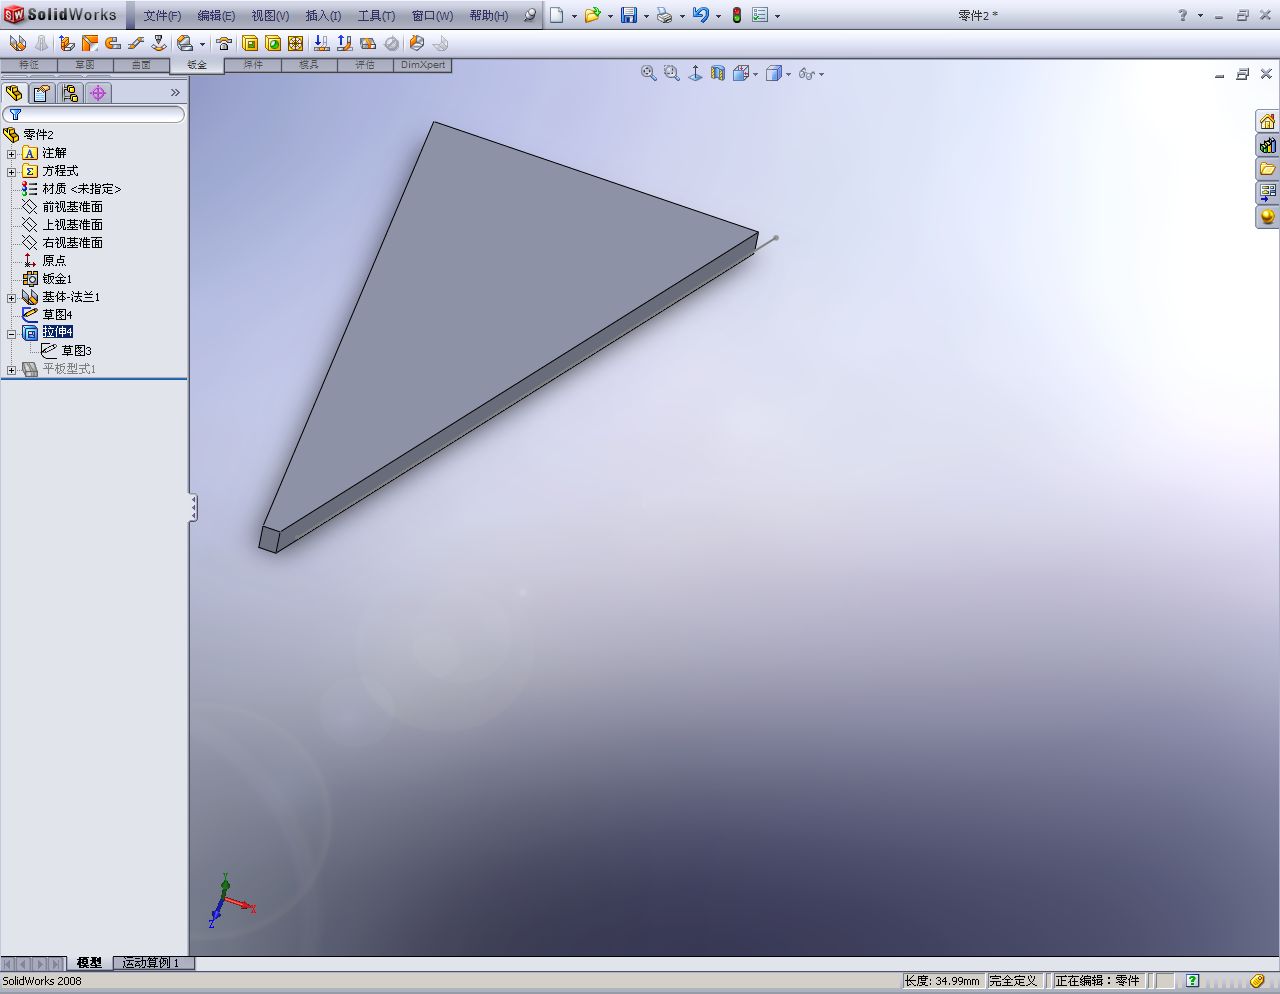The height and width of the screenshot is (994, 1280).
Task: Open the FeatureManager design tree panel tab
Action: pos(14,93)
